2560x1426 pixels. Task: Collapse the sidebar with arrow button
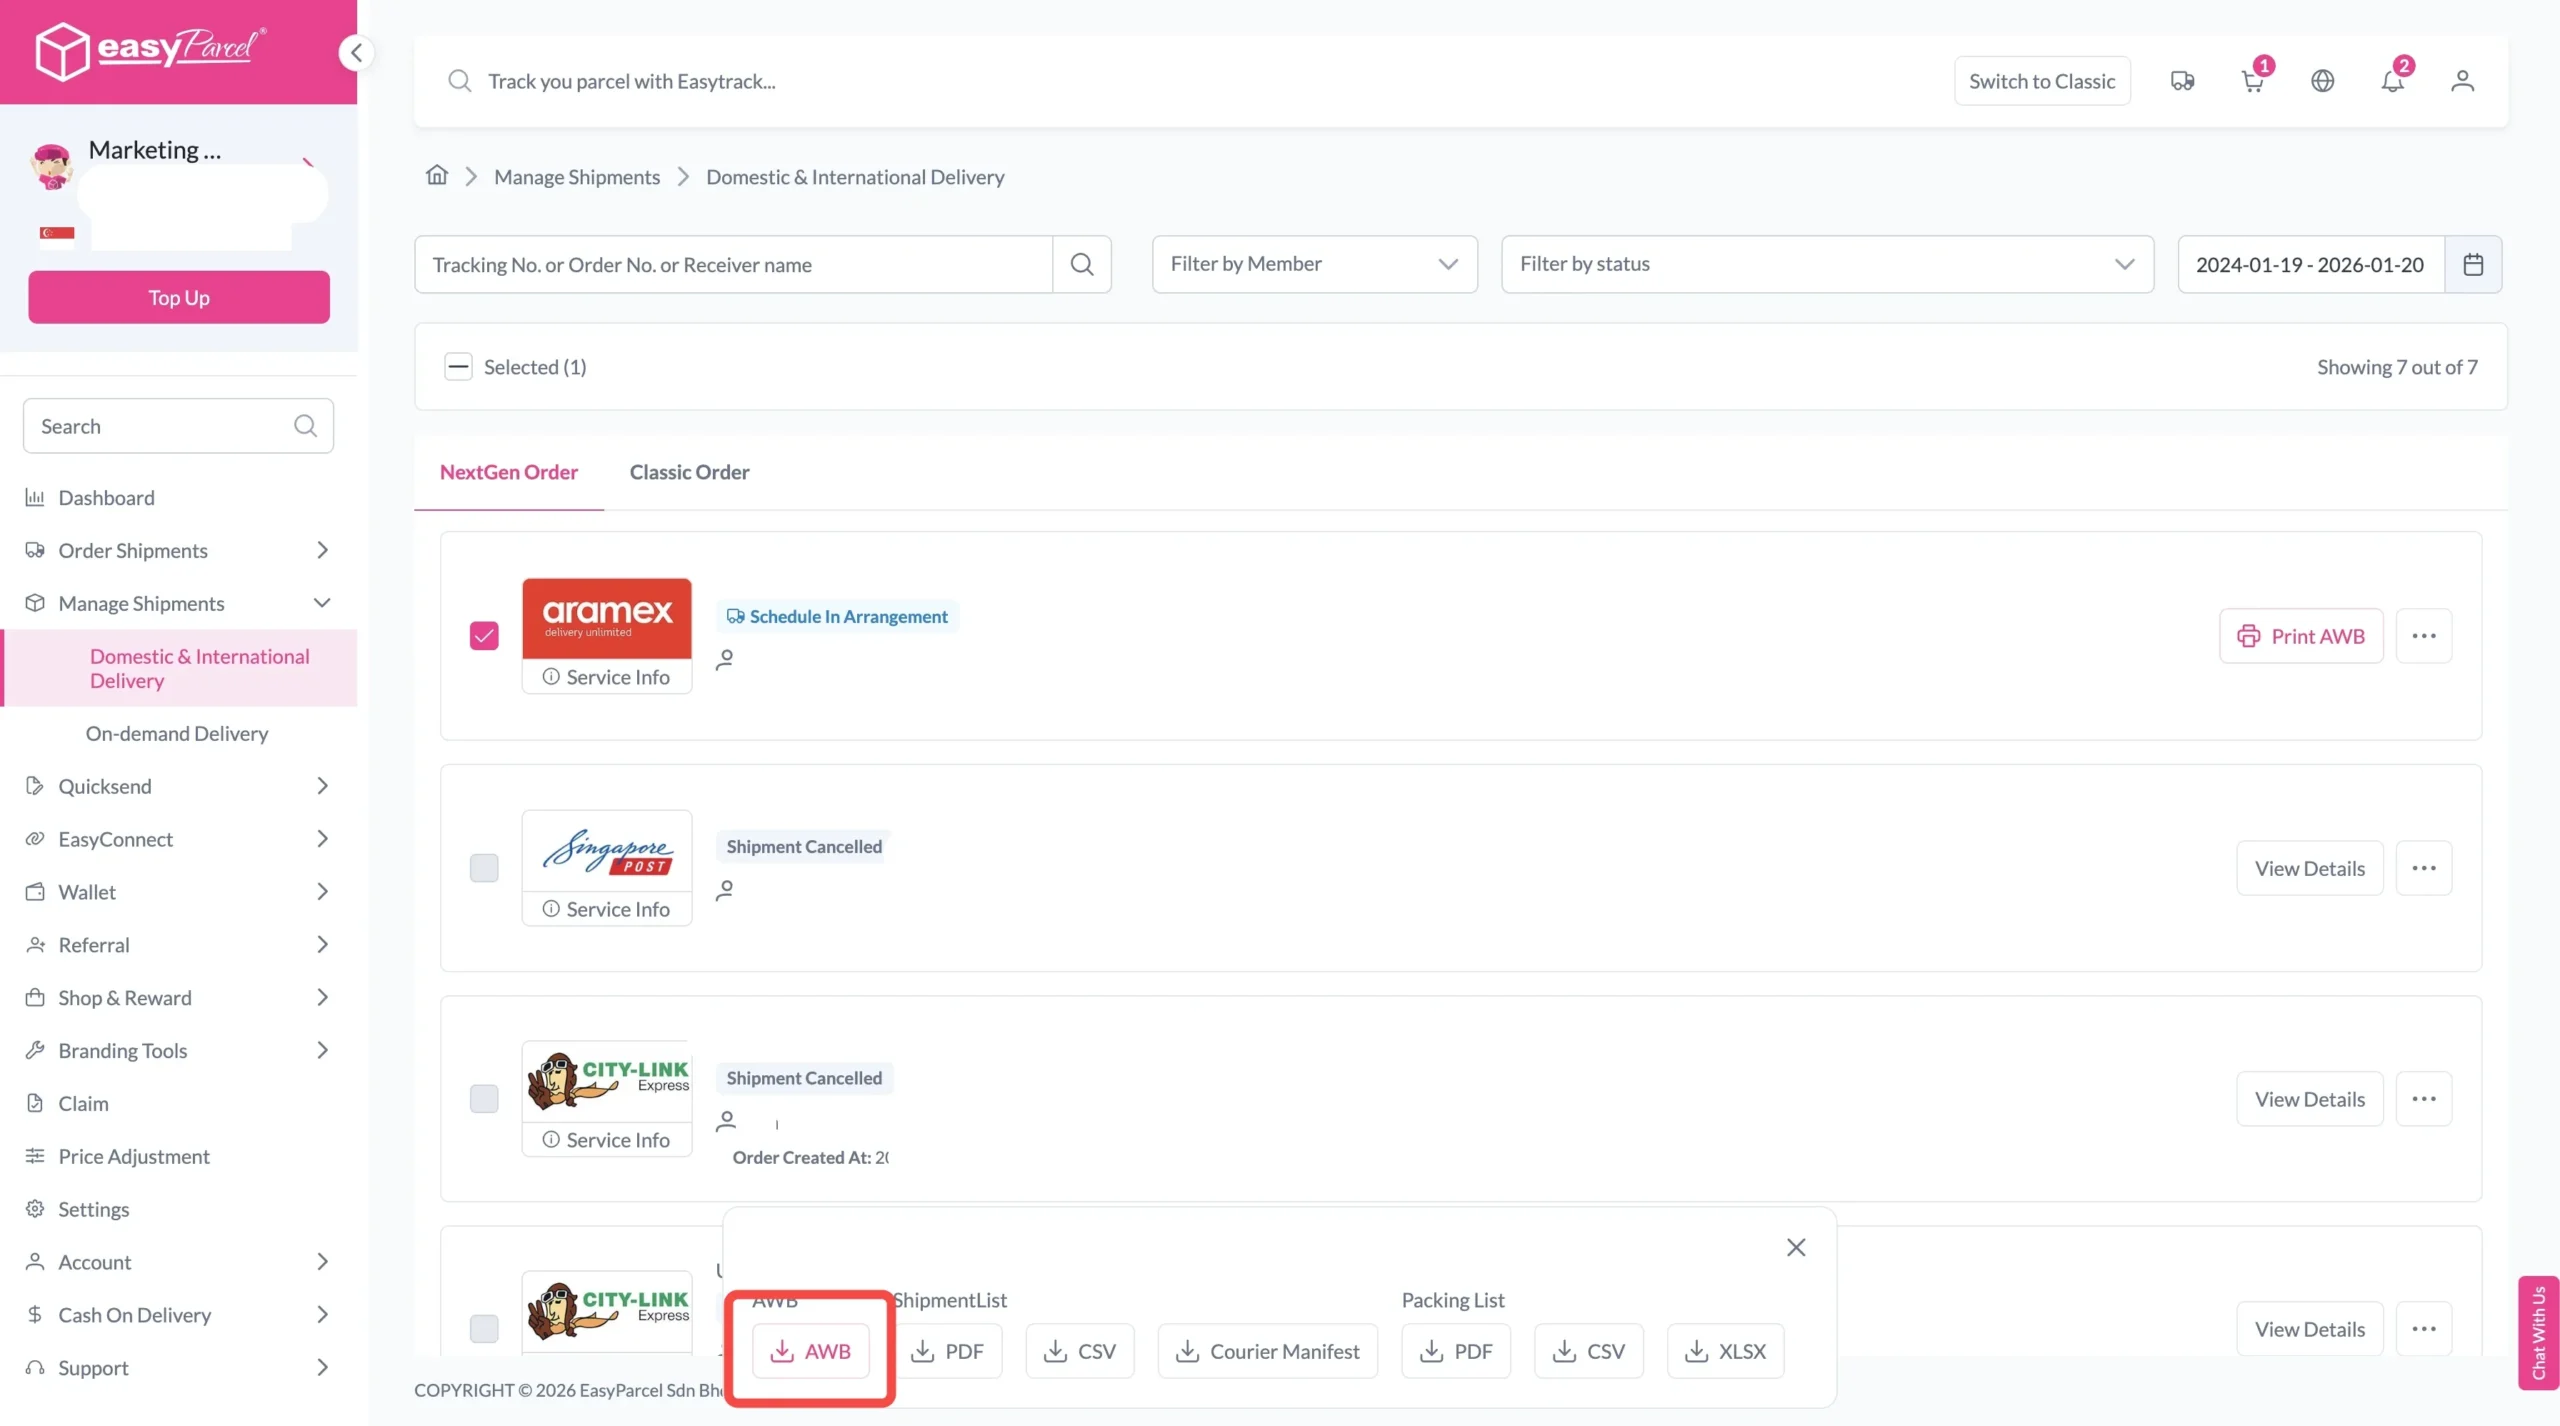click(356, 52)
